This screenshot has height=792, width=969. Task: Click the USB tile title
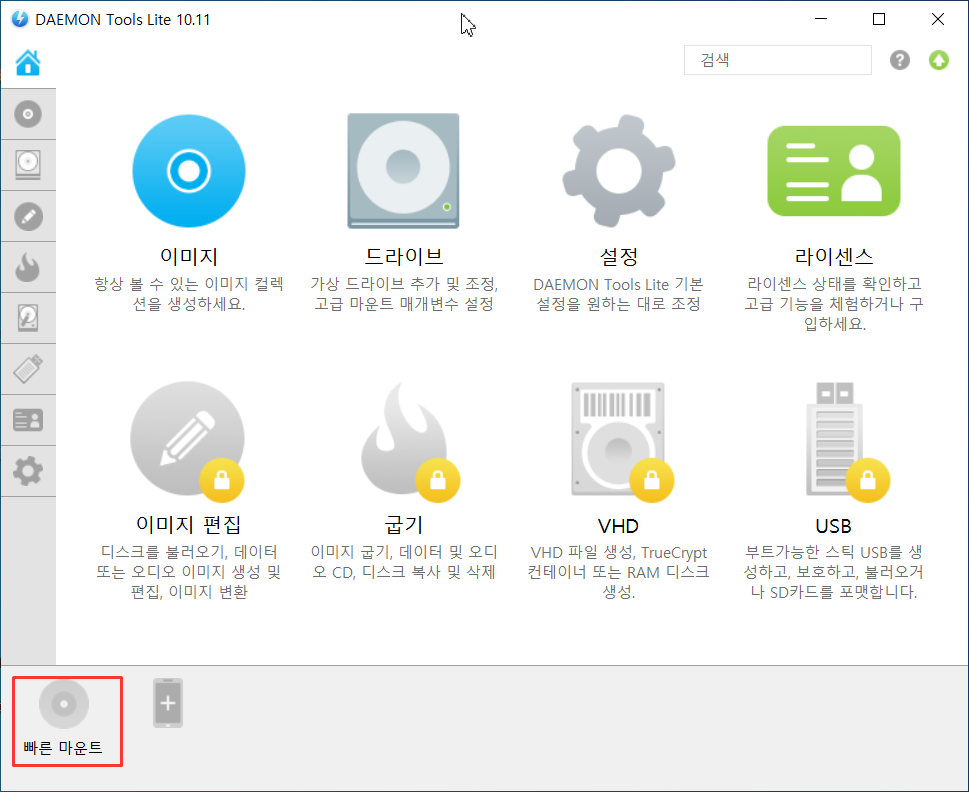834,526
